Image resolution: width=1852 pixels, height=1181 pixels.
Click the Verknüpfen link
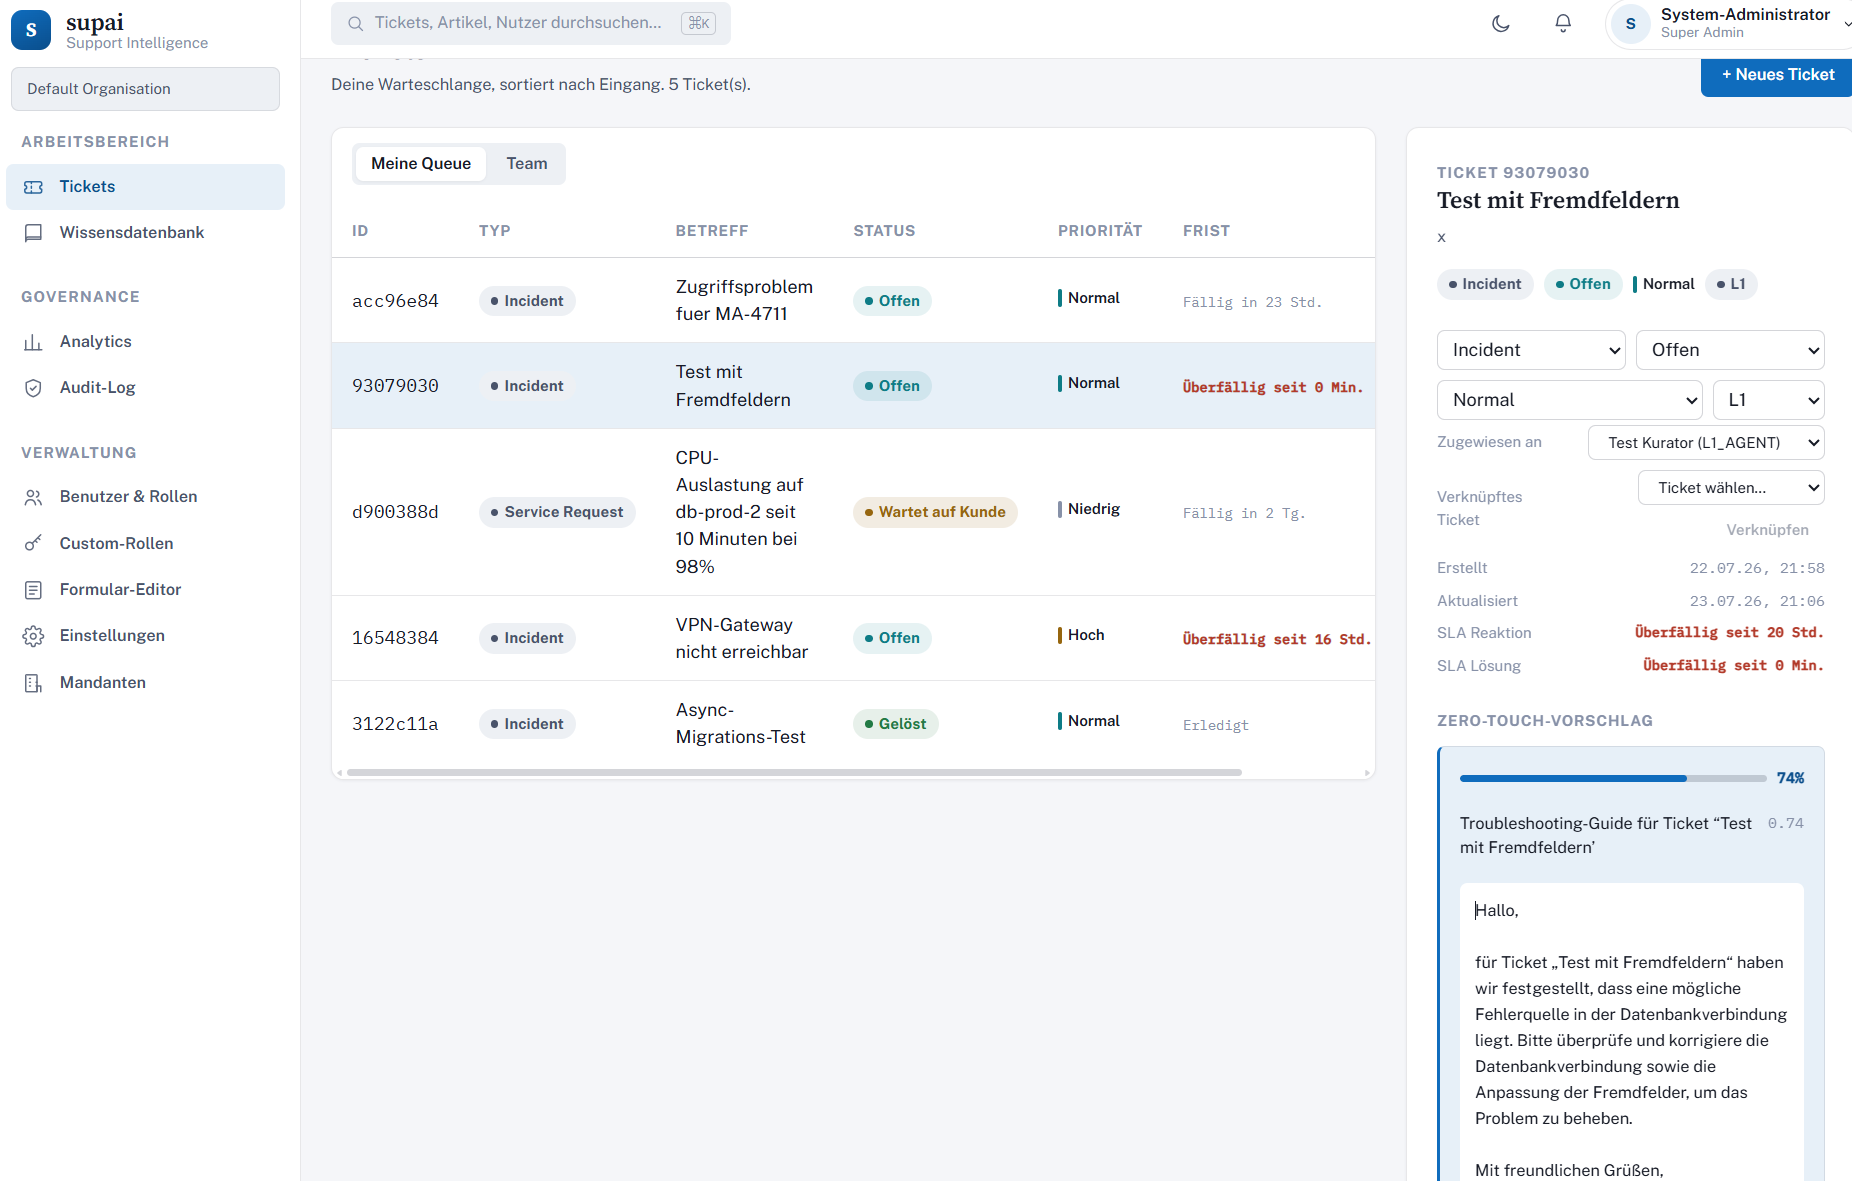1767,530
